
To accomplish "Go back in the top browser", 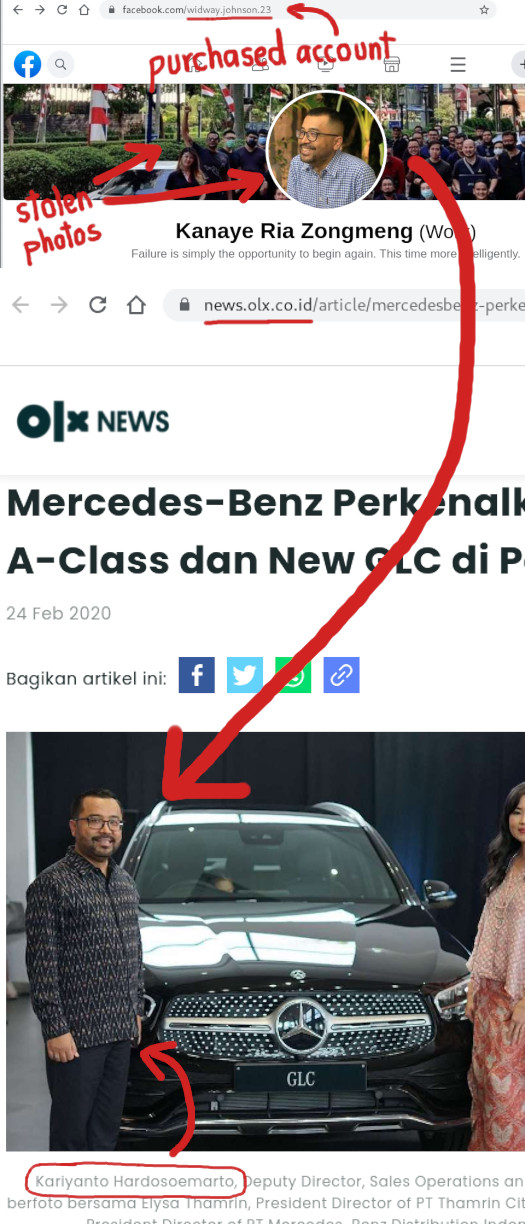I will [x=16, y=9].
